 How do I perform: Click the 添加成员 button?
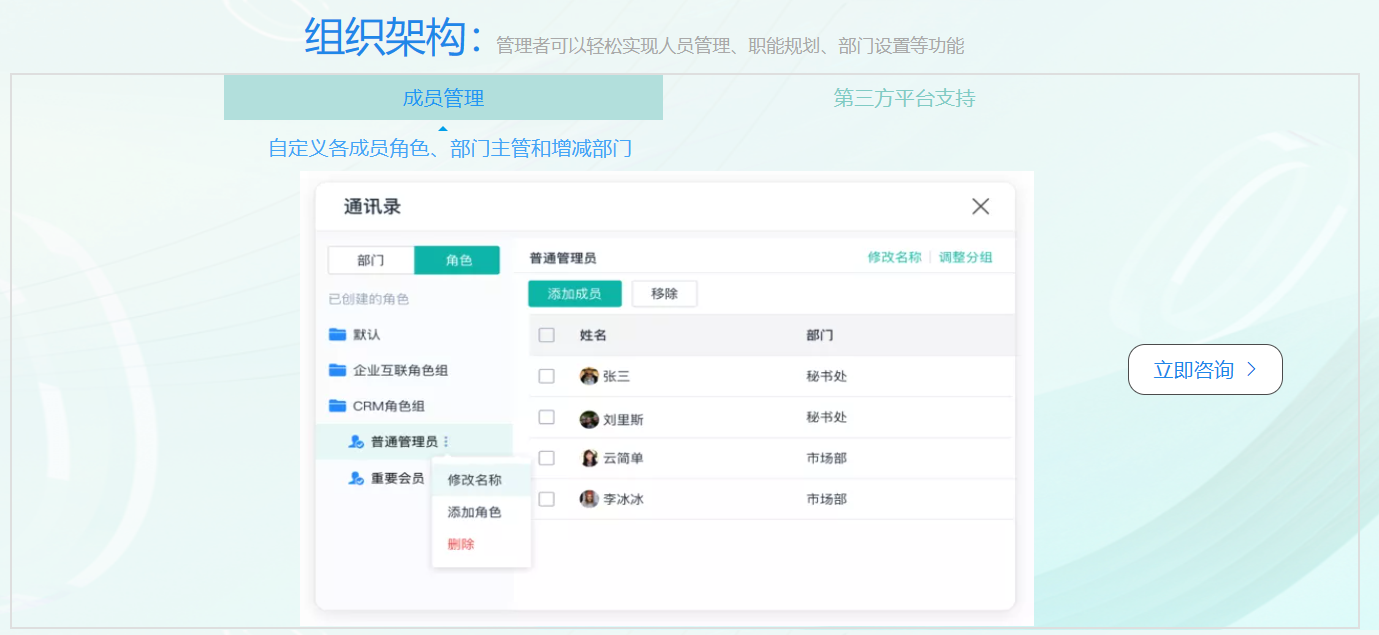coord(575,294)
